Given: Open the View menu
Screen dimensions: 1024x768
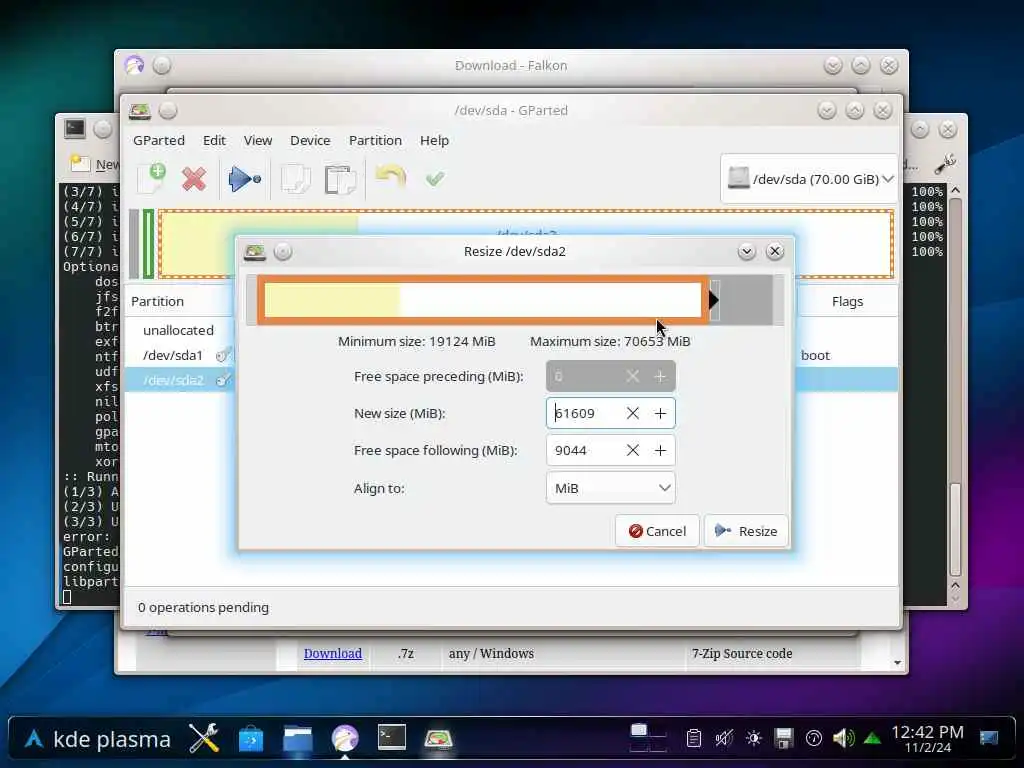Looking at the screenshot, I should point(258,140).
